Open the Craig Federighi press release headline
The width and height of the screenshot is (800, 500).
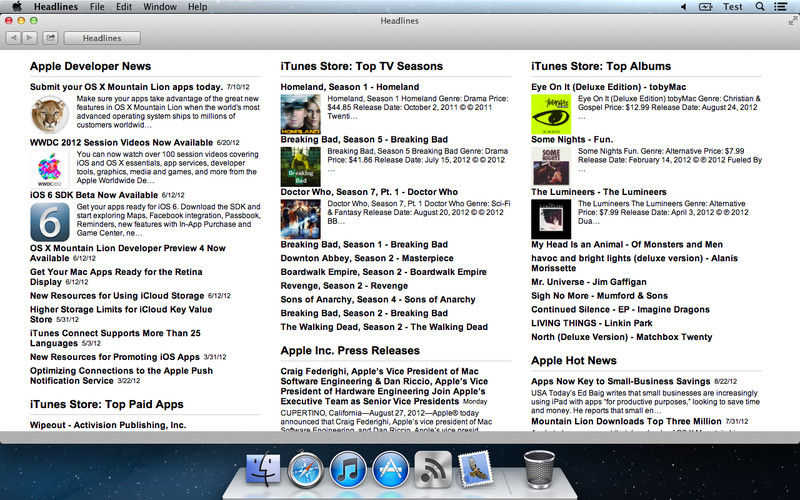[x=384, y=386]
